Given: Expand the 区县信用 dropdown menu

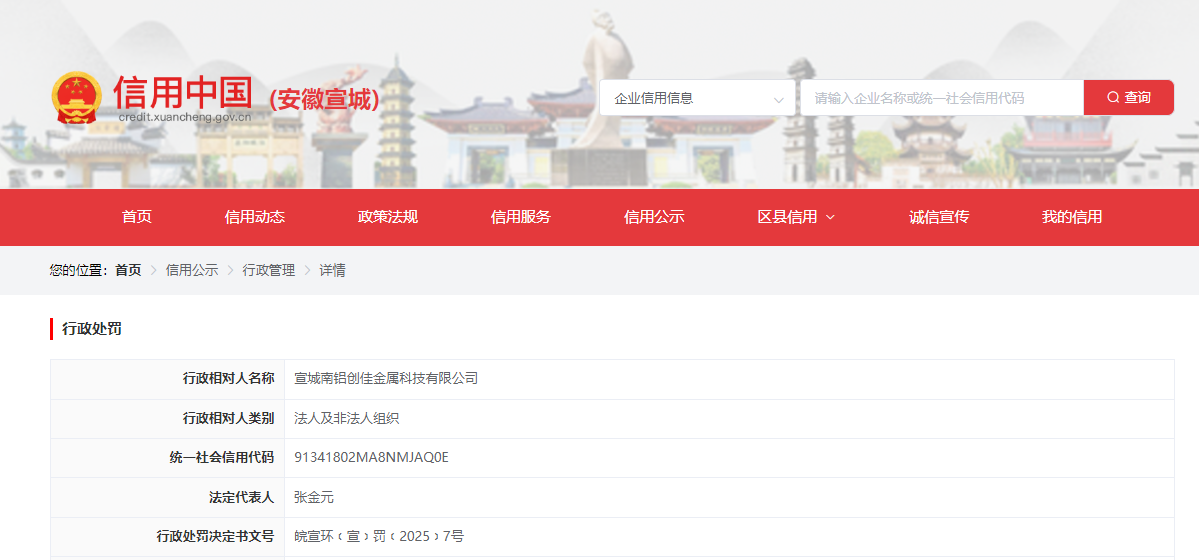Looking at the screenshot, I should [x=796, y=217].
